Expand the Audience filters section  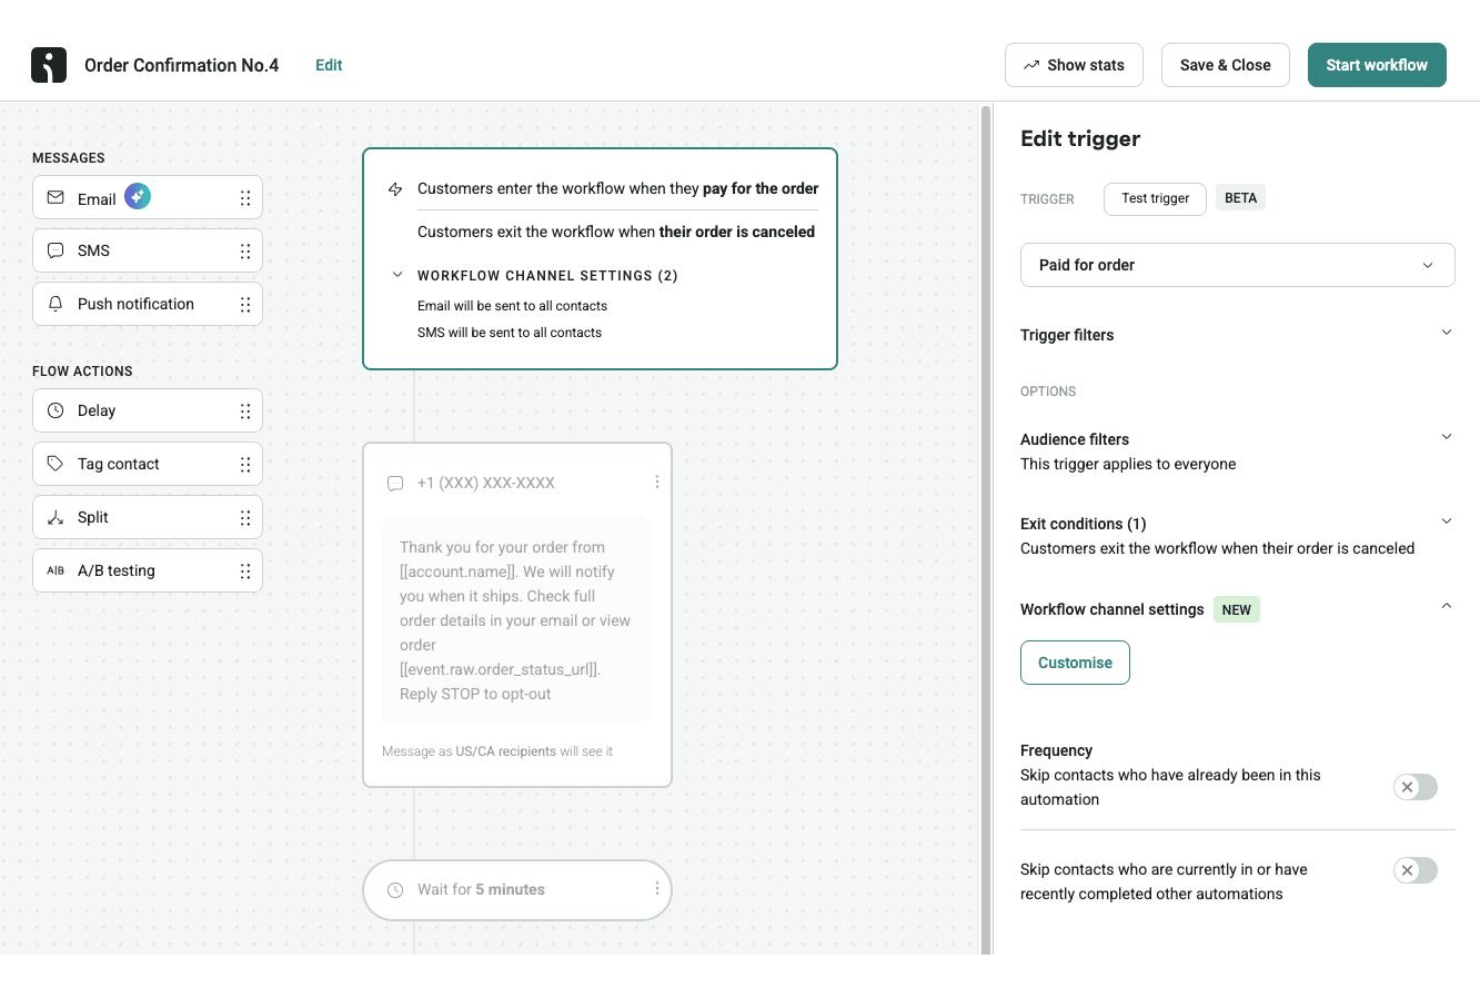[x=1446, y=436]
